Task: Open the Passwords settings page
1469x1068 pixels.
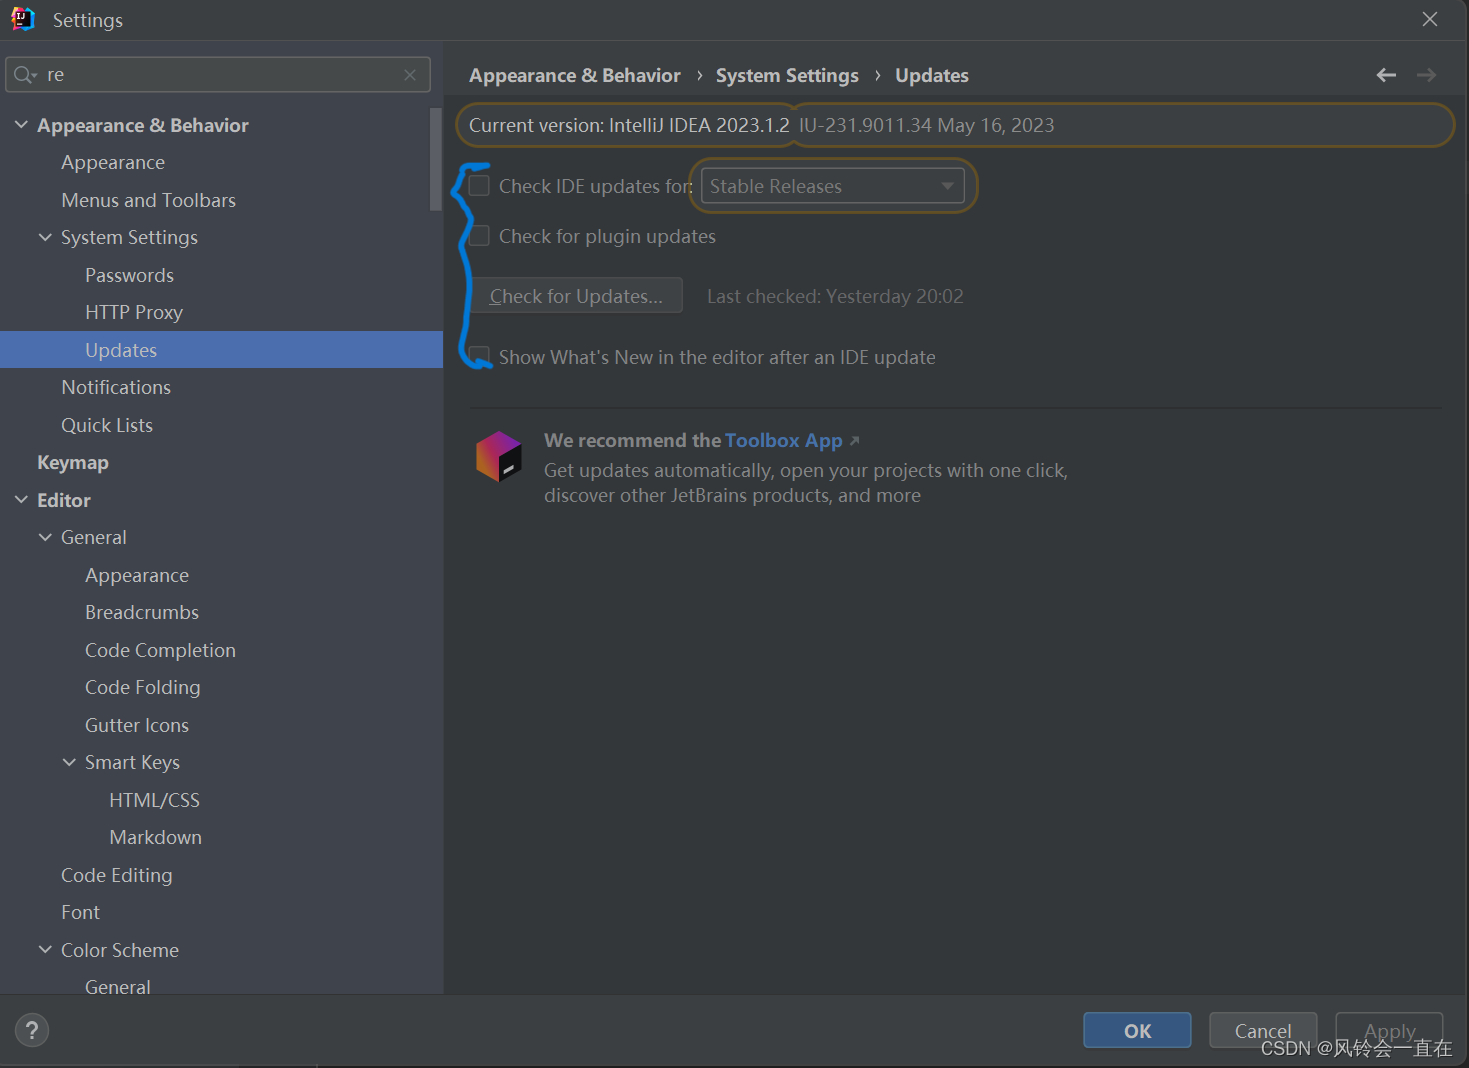Action: pos(130,275)
